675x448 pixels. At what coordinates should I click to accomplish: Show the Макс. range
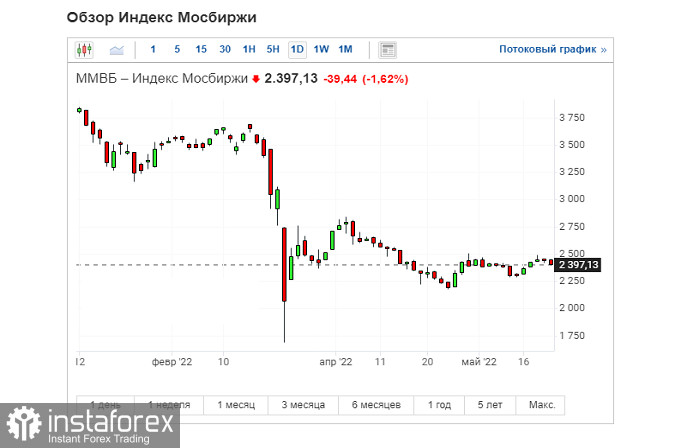click(x=542, y=405)
